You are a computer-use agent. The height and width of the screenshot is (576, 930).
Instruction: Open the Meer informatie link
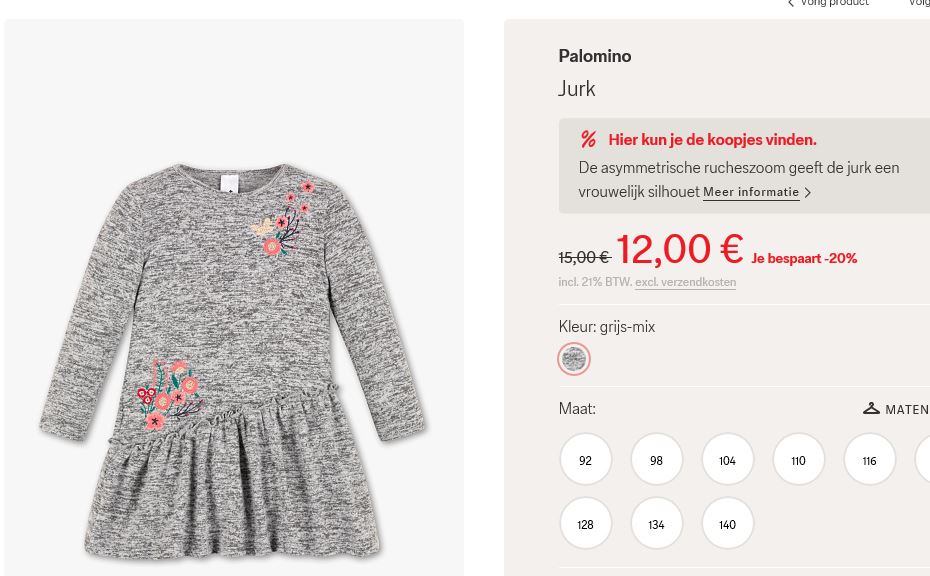click(x=751, y=192)
